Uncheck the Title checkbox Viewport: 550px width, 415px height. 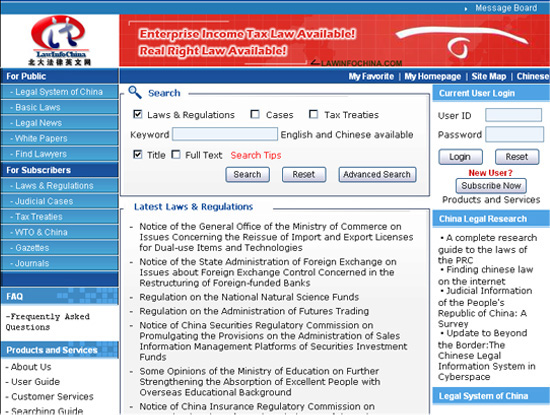point(138,155)
